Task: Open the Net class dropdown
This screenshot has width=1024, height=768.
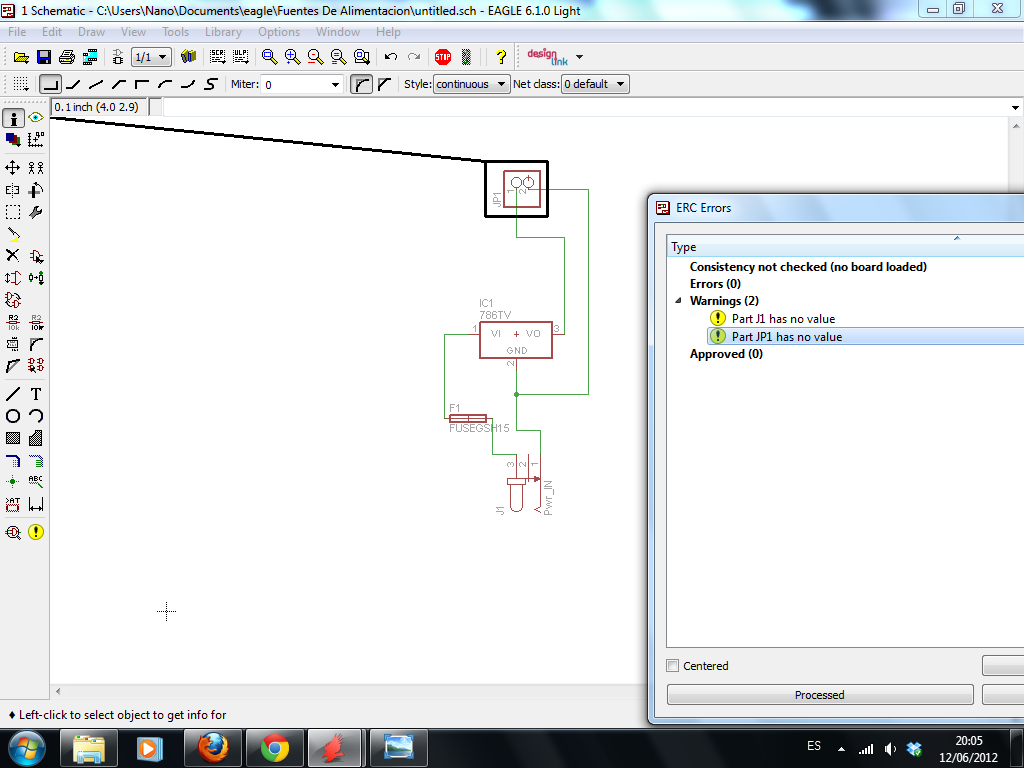Action: point(595,84)
